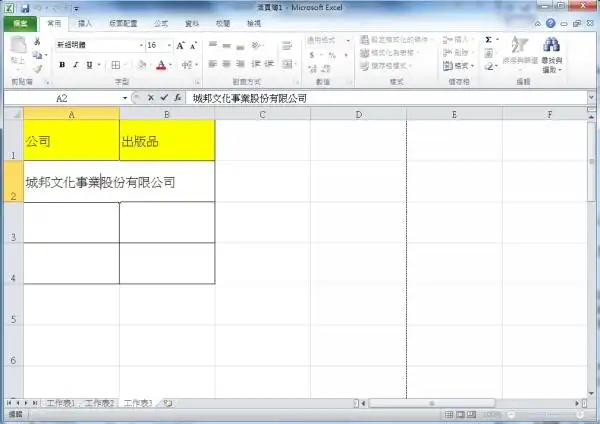This screenshot has width=600, height=424.
Task: Open the font size 16 dropdown
Action: 169,45
